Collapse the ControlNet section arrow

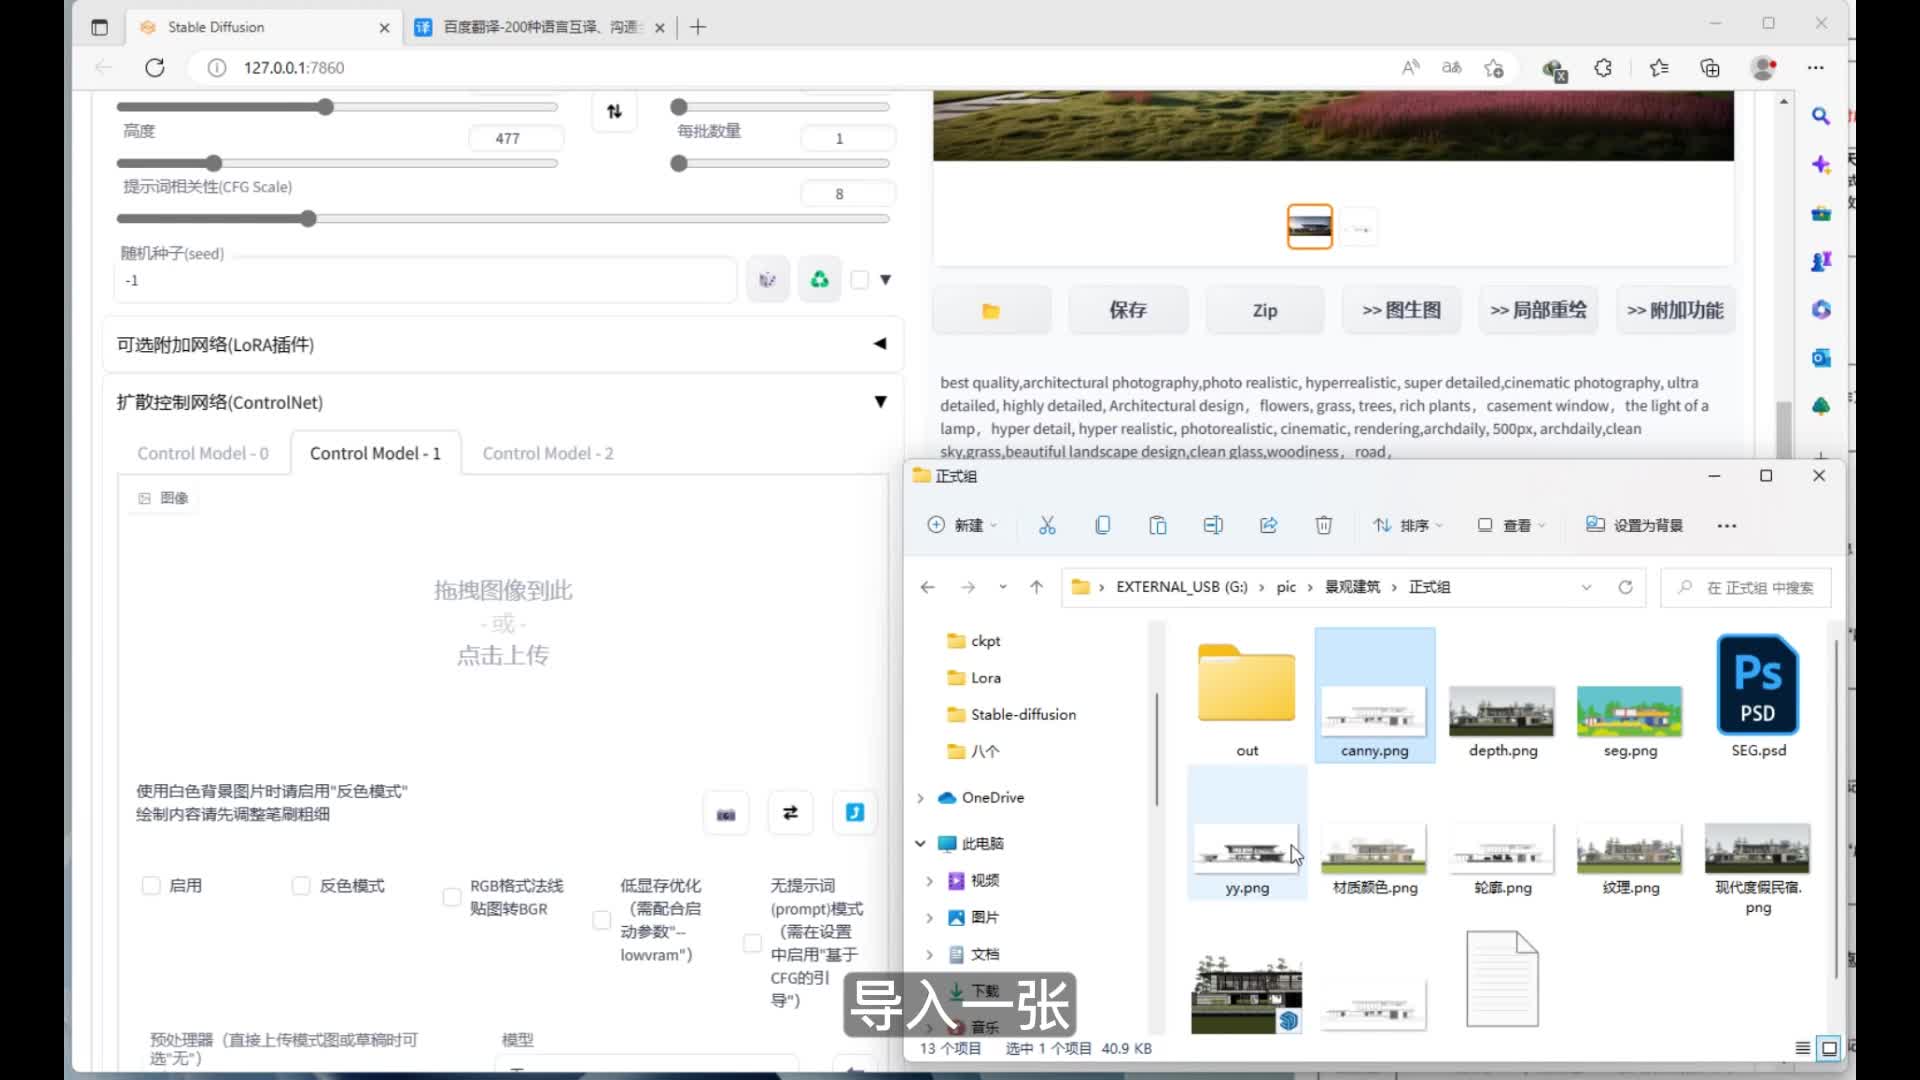(x=880, y=402)
